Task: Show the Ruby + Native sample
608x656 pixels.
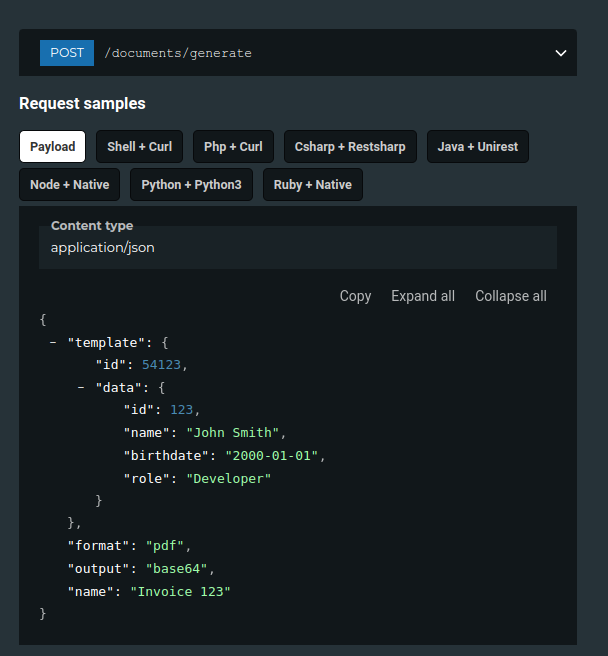Action: pos(313,185)
